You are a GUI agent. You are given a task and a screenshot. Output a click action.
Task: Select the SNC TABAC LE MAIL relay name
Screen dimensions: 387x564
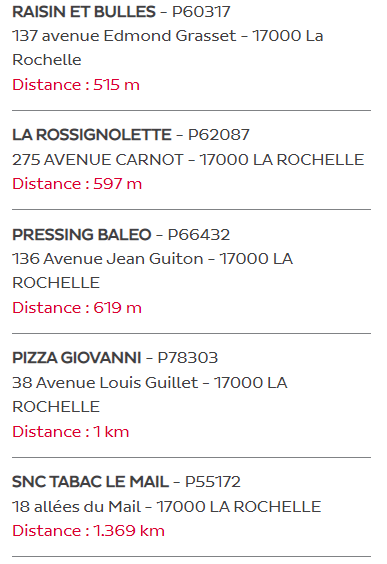click(90, 482)
